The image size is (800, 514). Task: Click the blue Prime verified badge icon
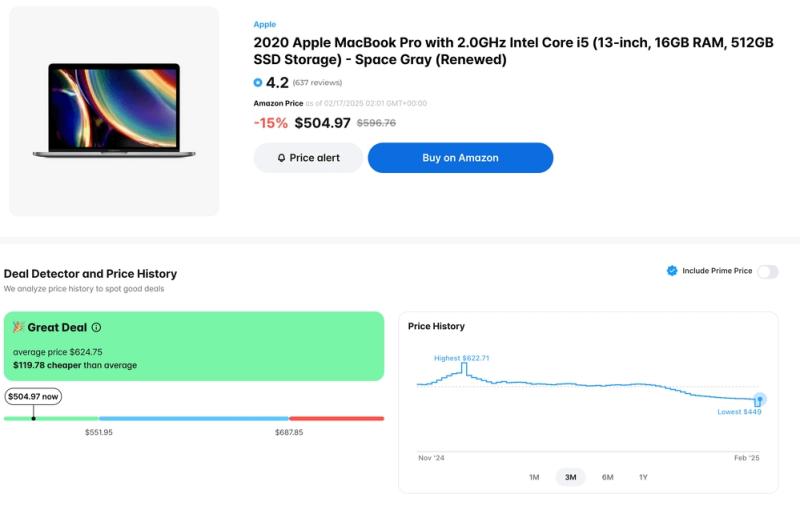pos(672,271)
